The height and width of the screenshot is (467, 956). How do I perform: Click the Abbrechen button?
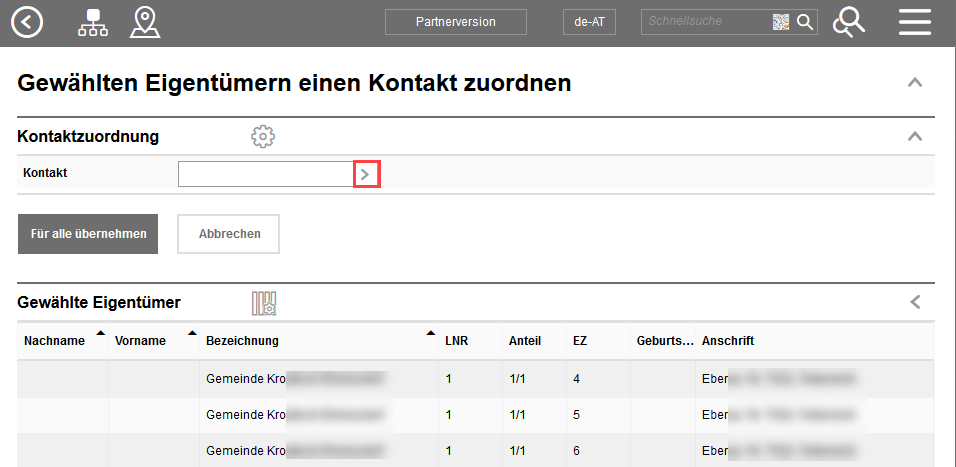point(229,234)
